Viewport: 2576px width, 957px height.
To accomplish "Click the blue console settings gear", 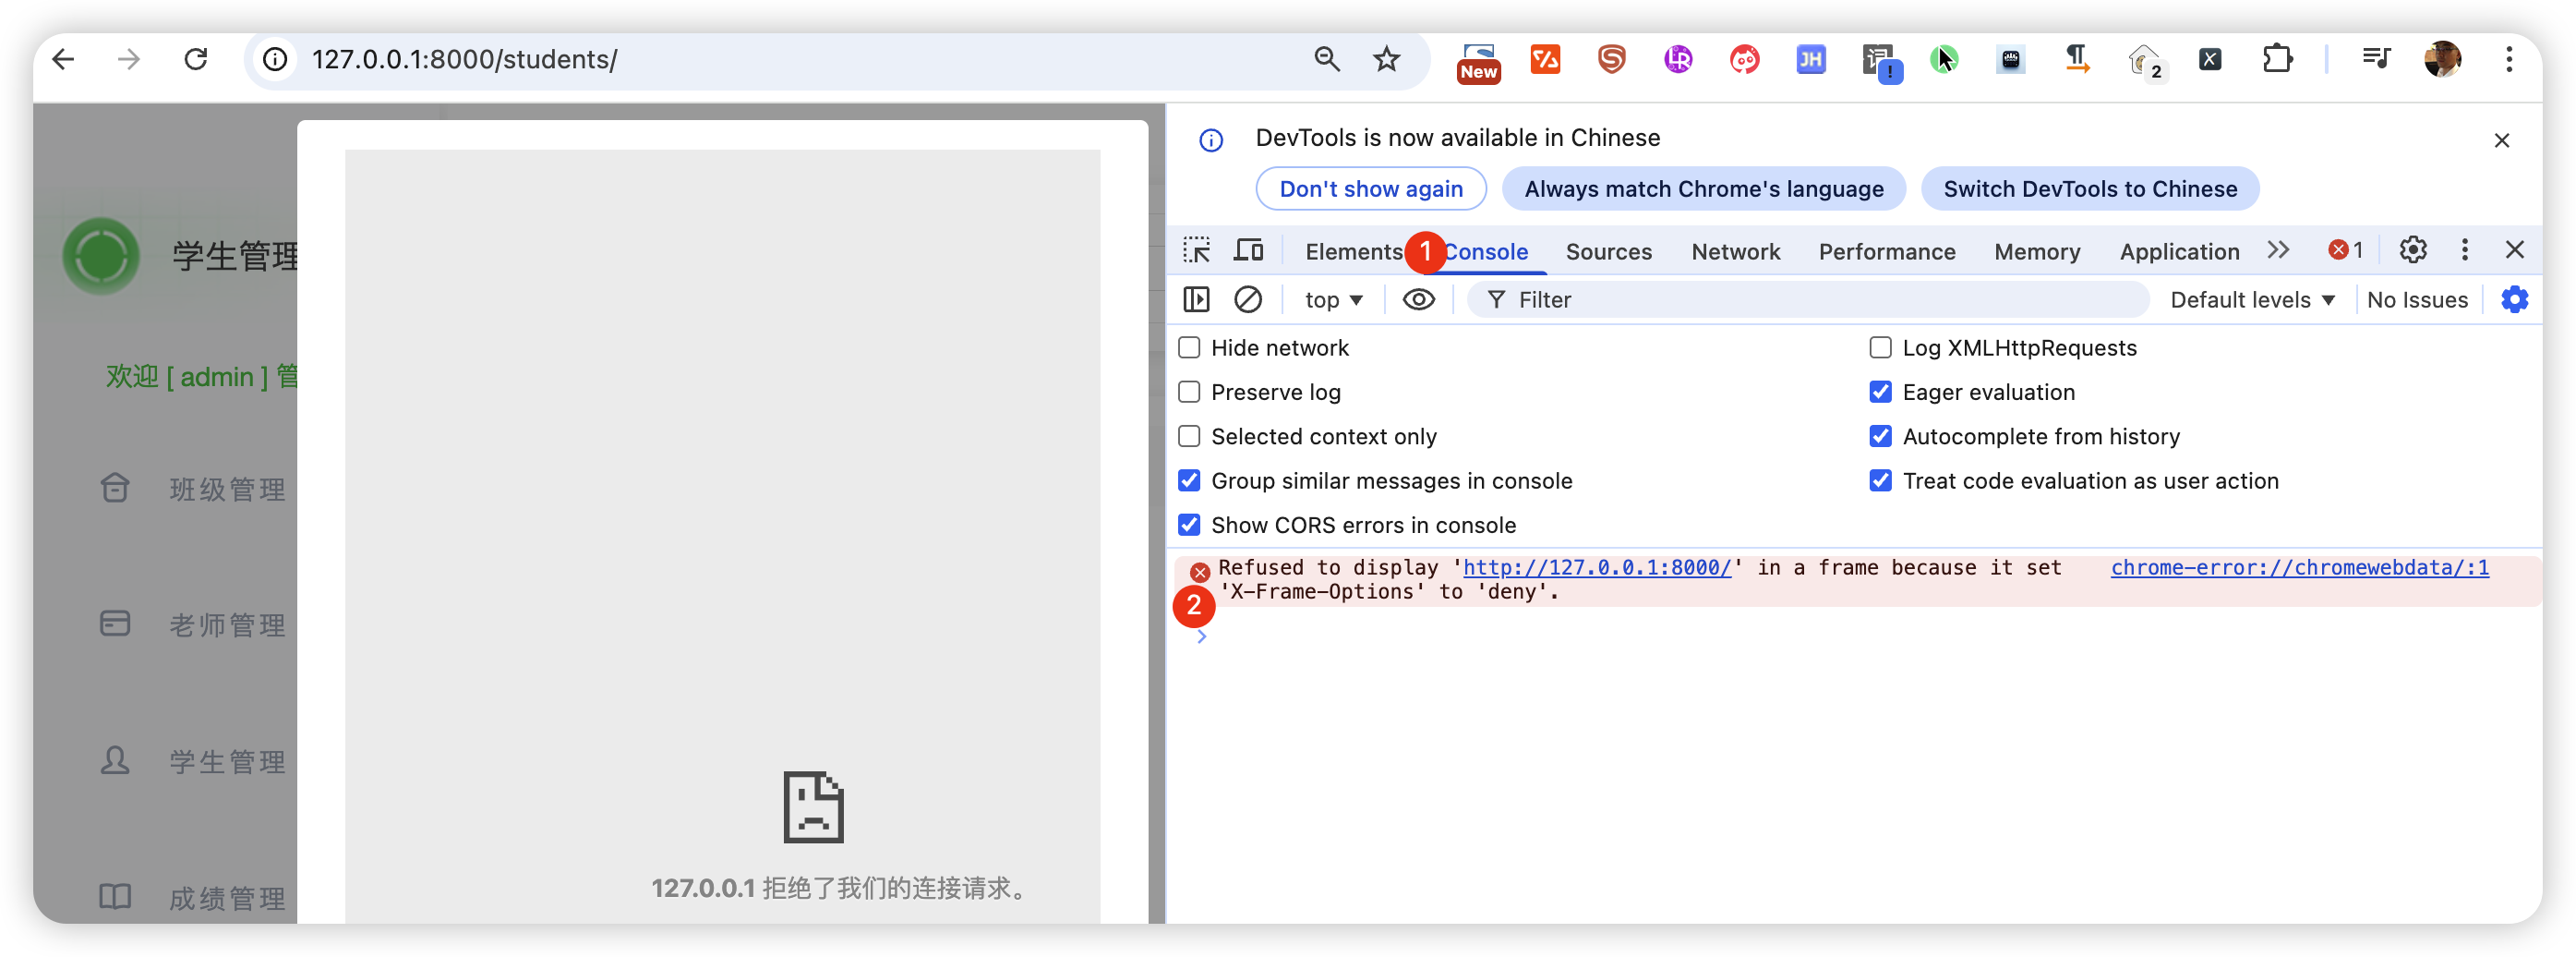I will [x=2514, y=299].
